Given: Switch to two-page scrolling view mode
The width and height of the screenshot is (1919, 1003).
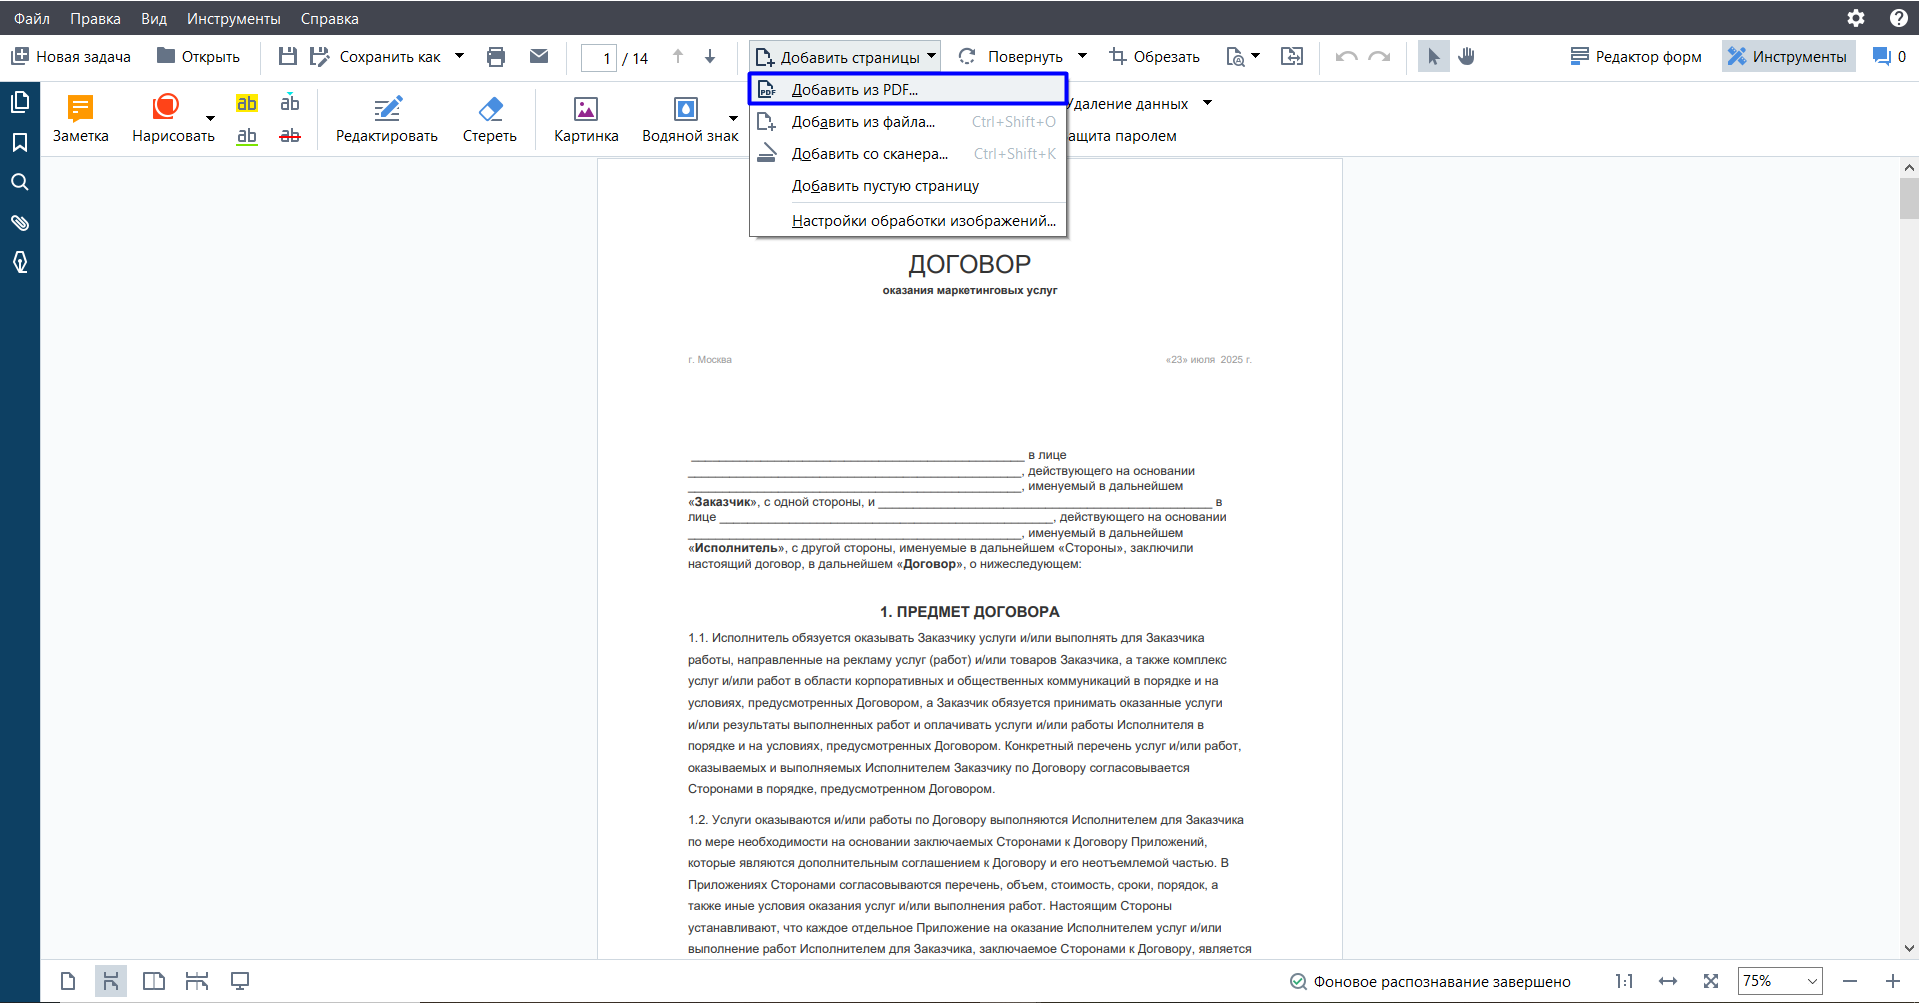Looking at the screenshot, I should coord(197,981).
